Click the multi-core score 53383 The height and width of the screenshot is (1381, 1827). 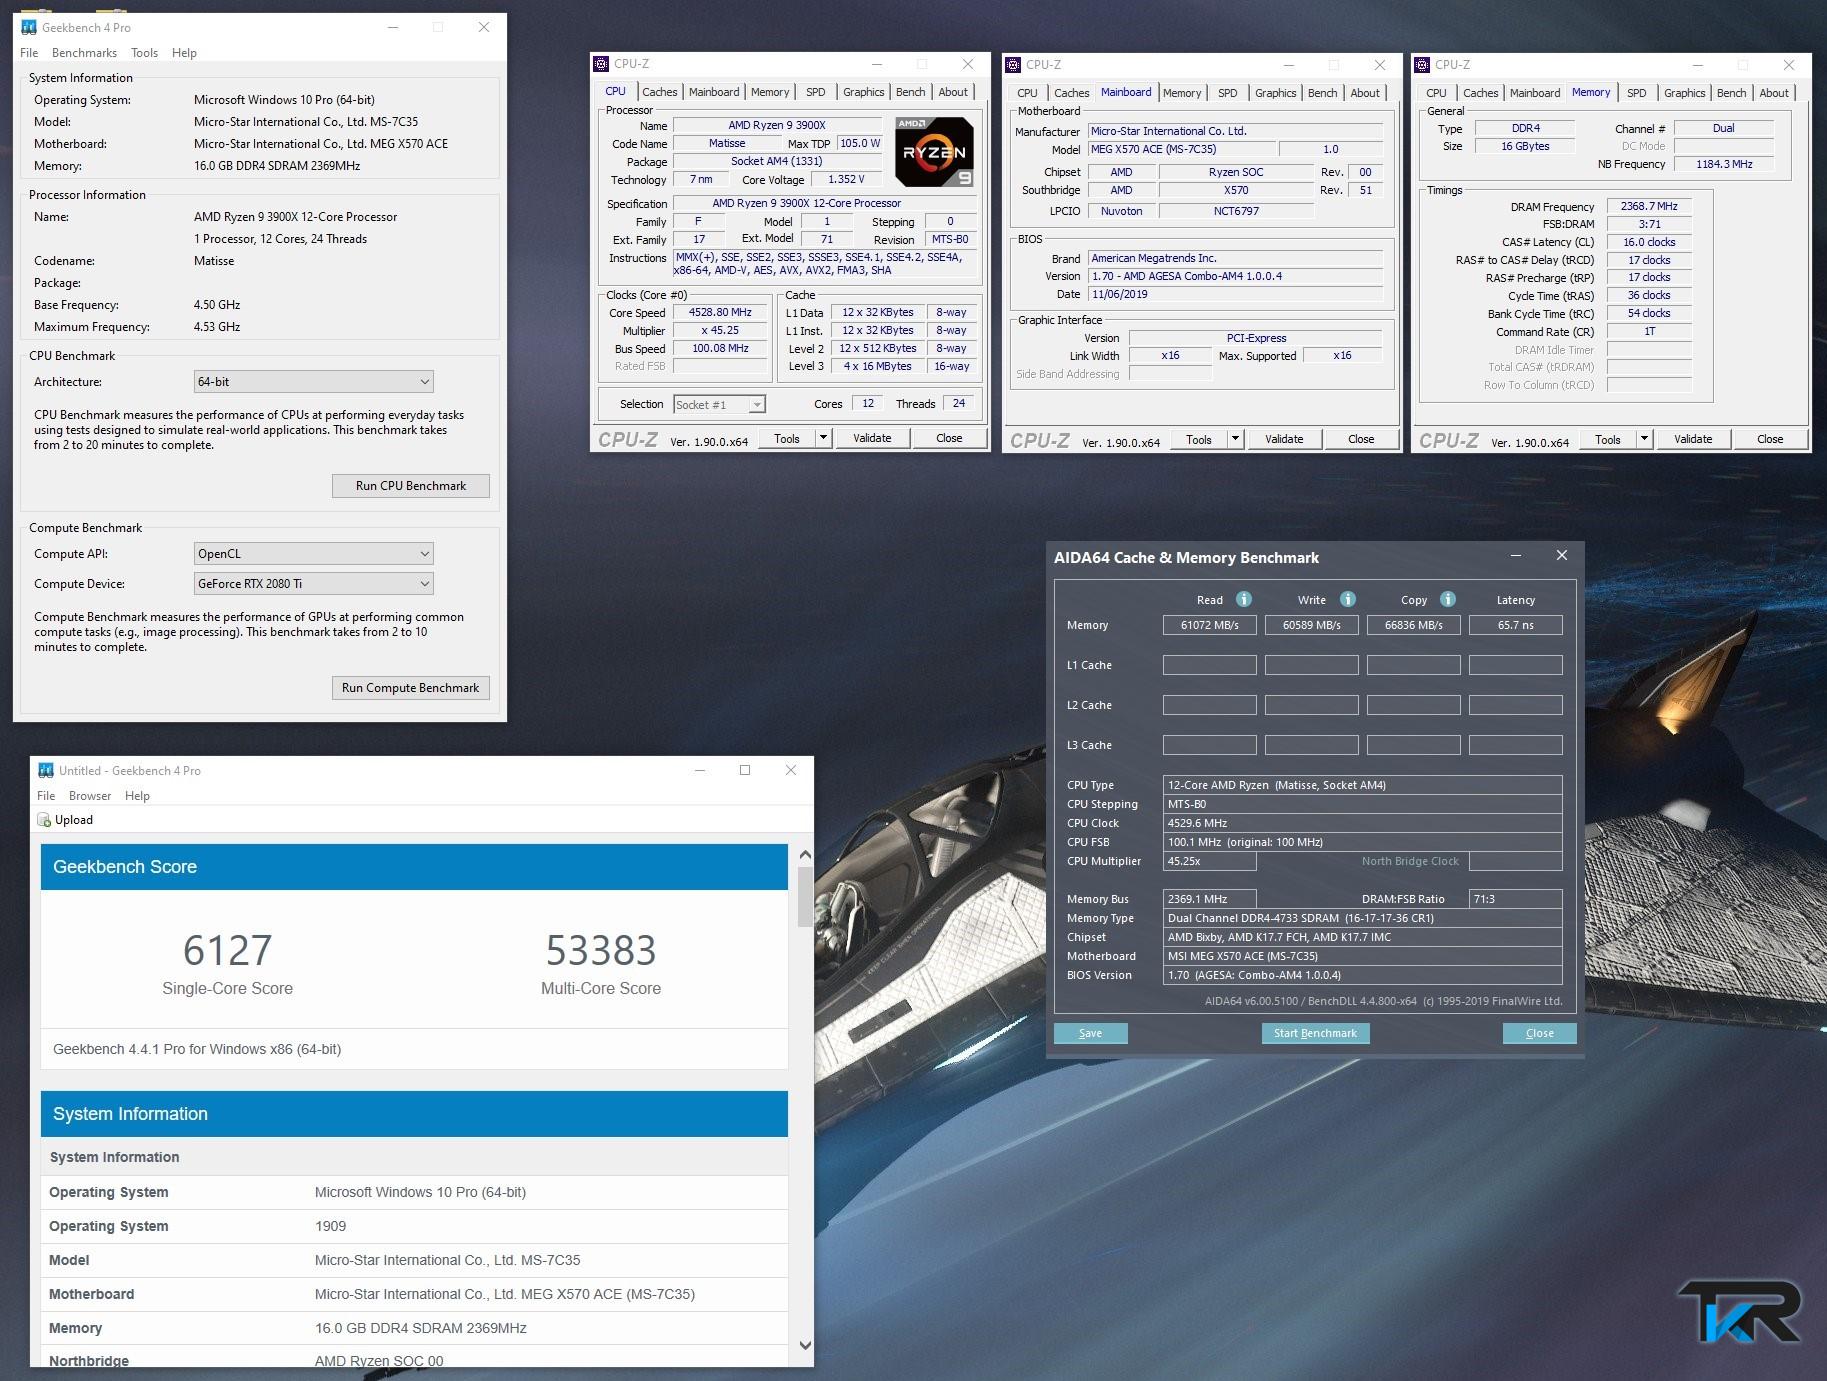[x=601, y=950]
